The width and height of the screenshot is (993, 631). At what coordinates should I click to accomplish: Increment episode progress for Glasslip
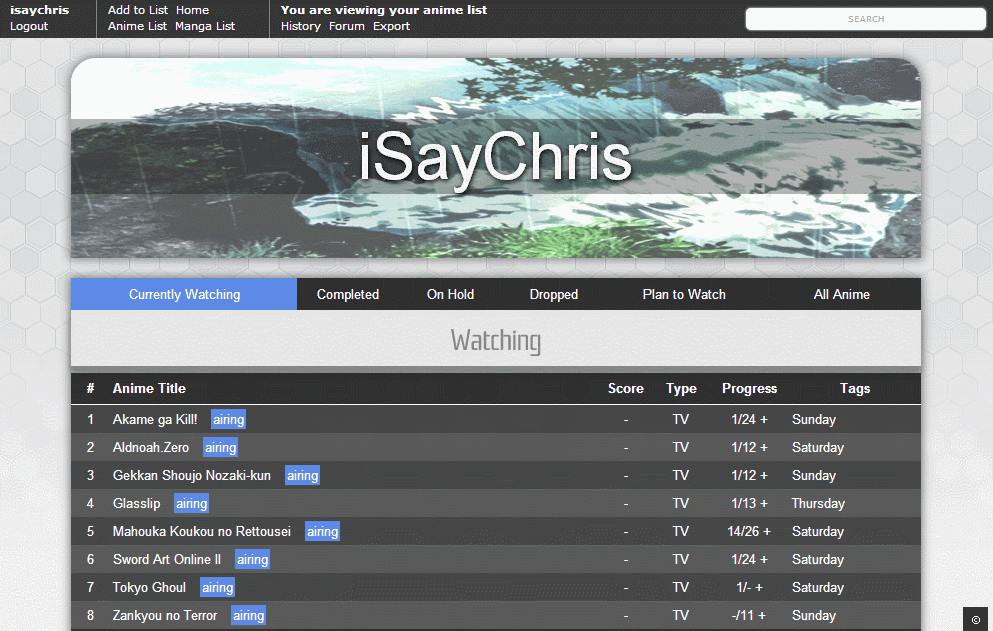[764, 504]
